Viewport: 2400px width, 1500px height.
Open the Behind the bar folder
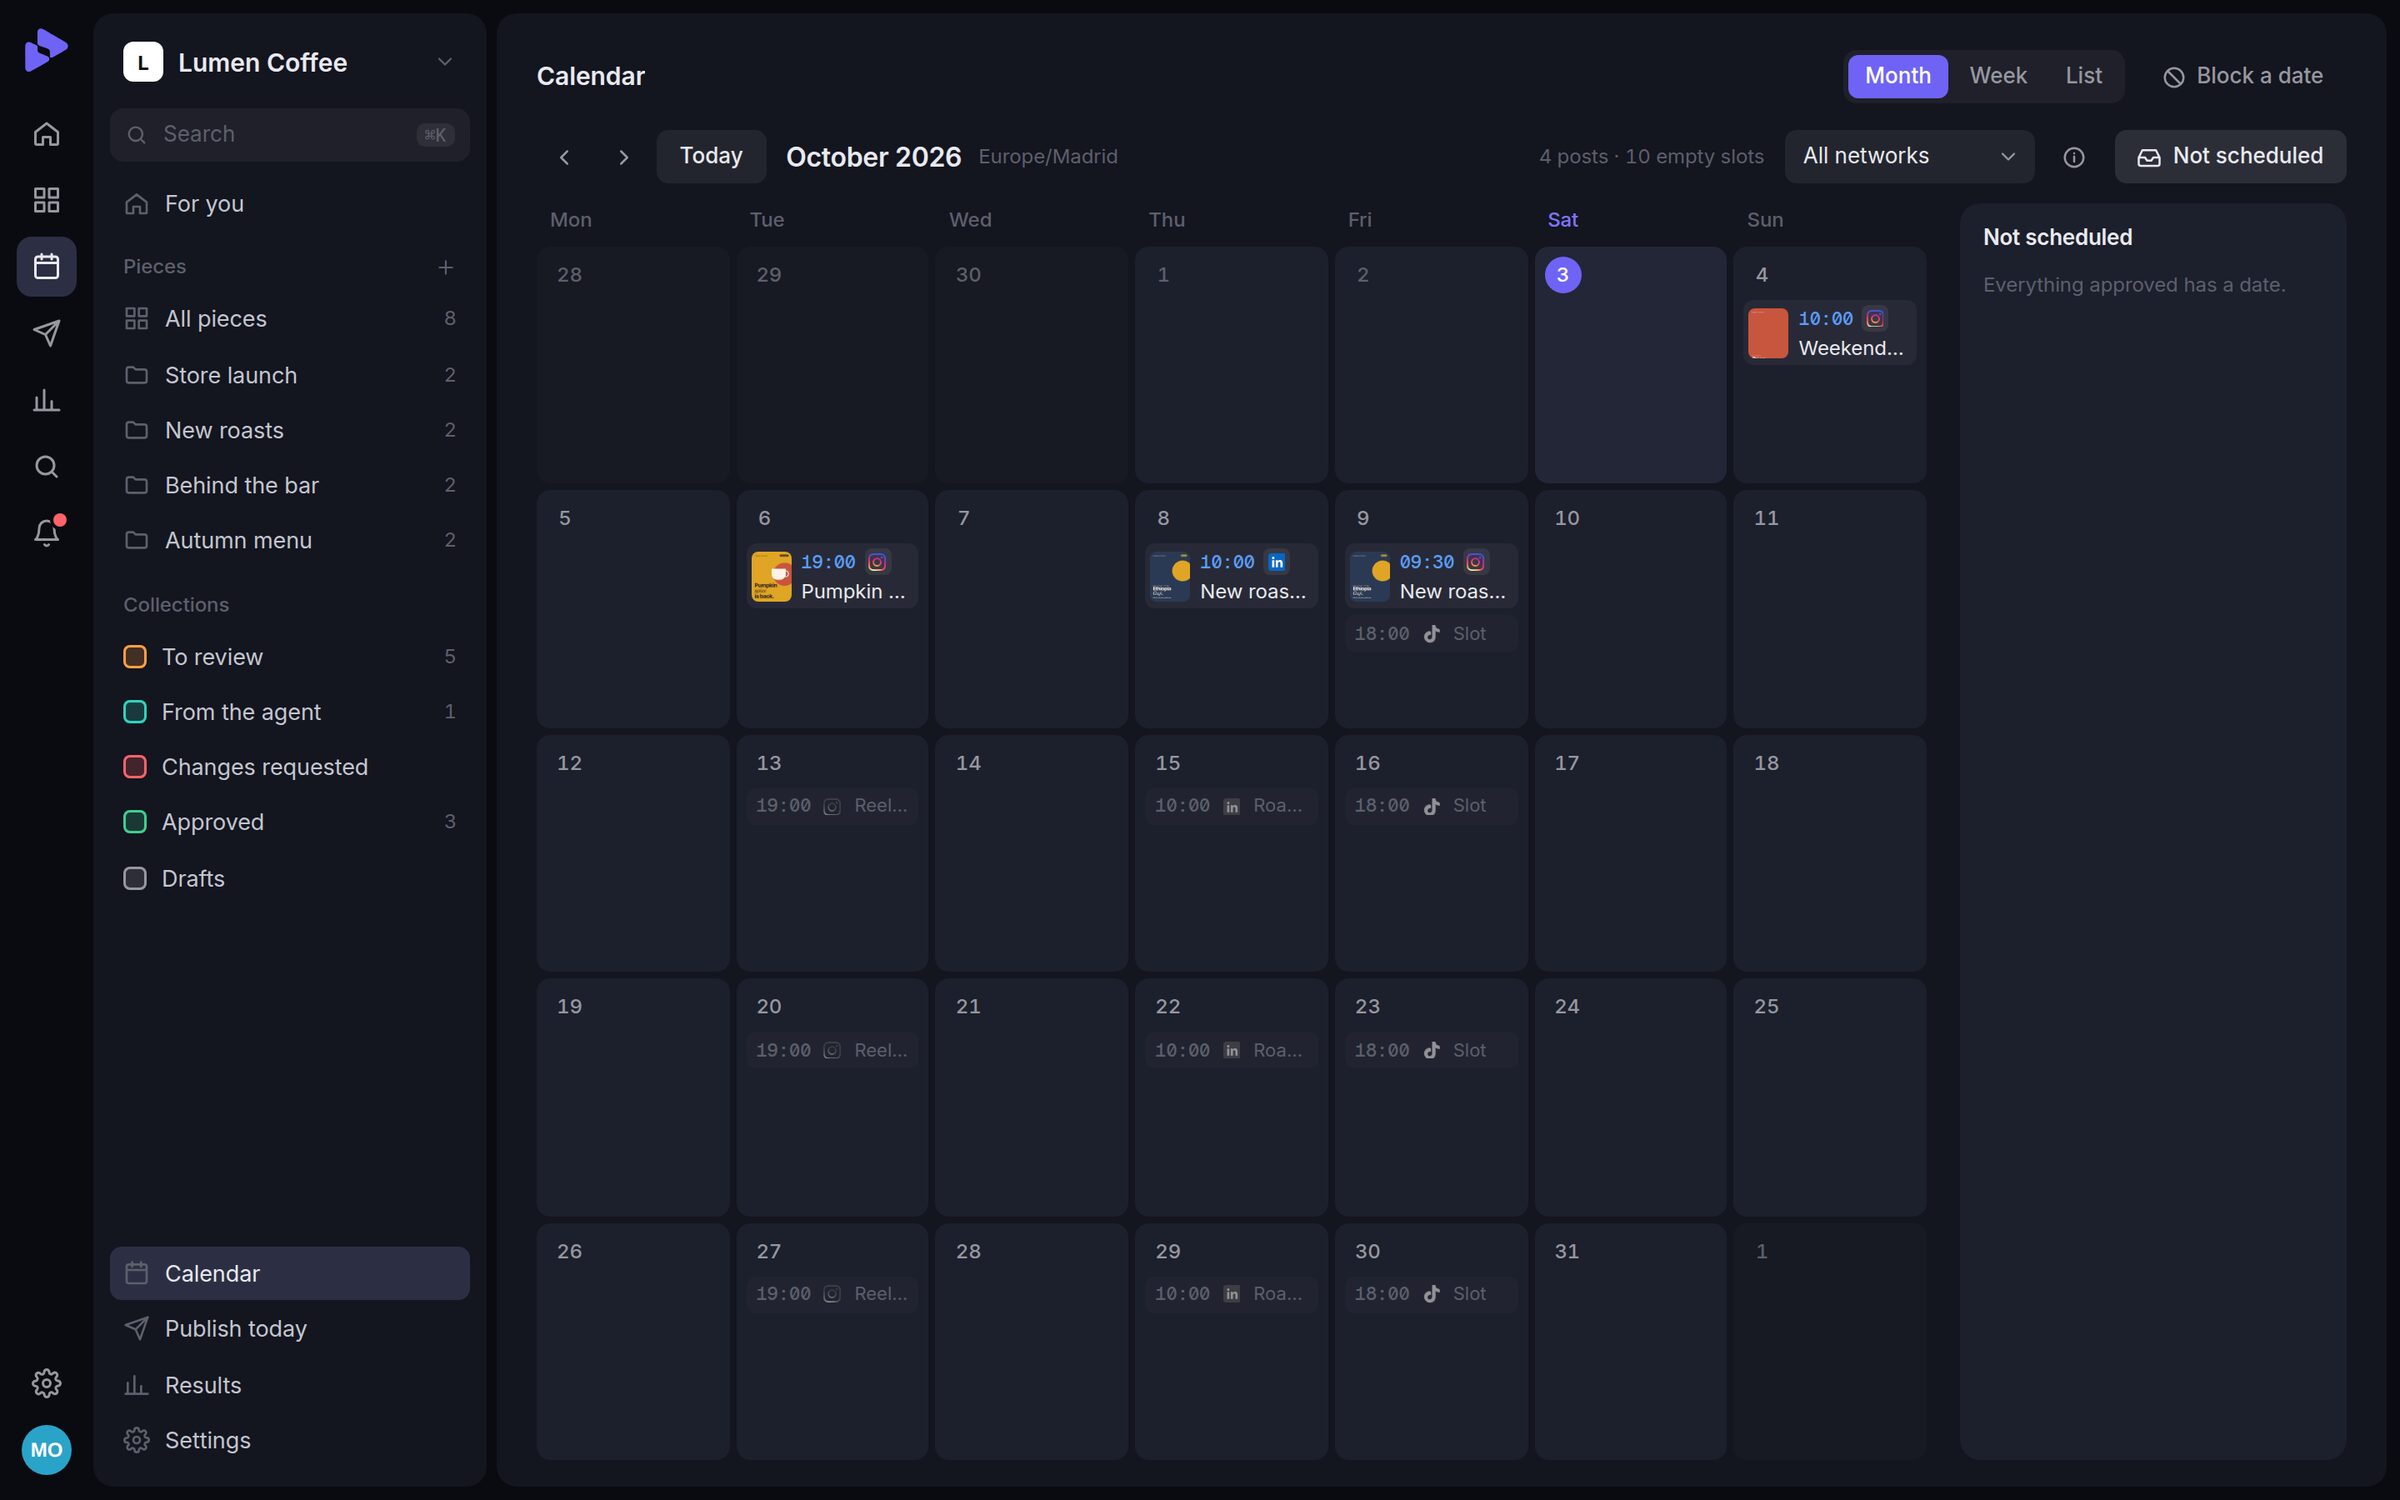click(289, 485)
